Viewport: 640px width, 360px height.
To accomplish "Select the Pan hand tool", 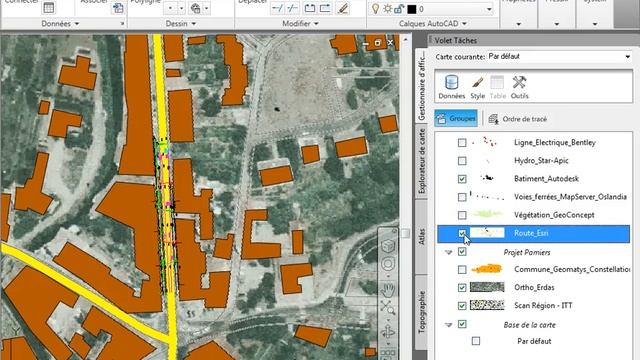I will [x=388, y=290].
